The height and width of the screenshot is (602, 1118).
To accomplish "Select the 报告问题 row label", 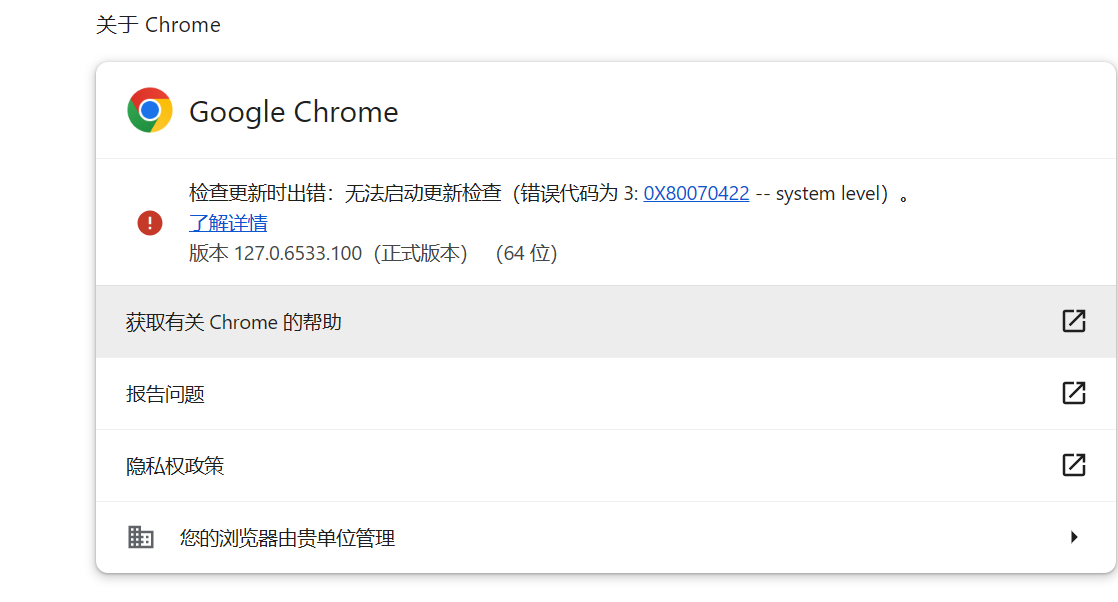I will click(165, 394).
